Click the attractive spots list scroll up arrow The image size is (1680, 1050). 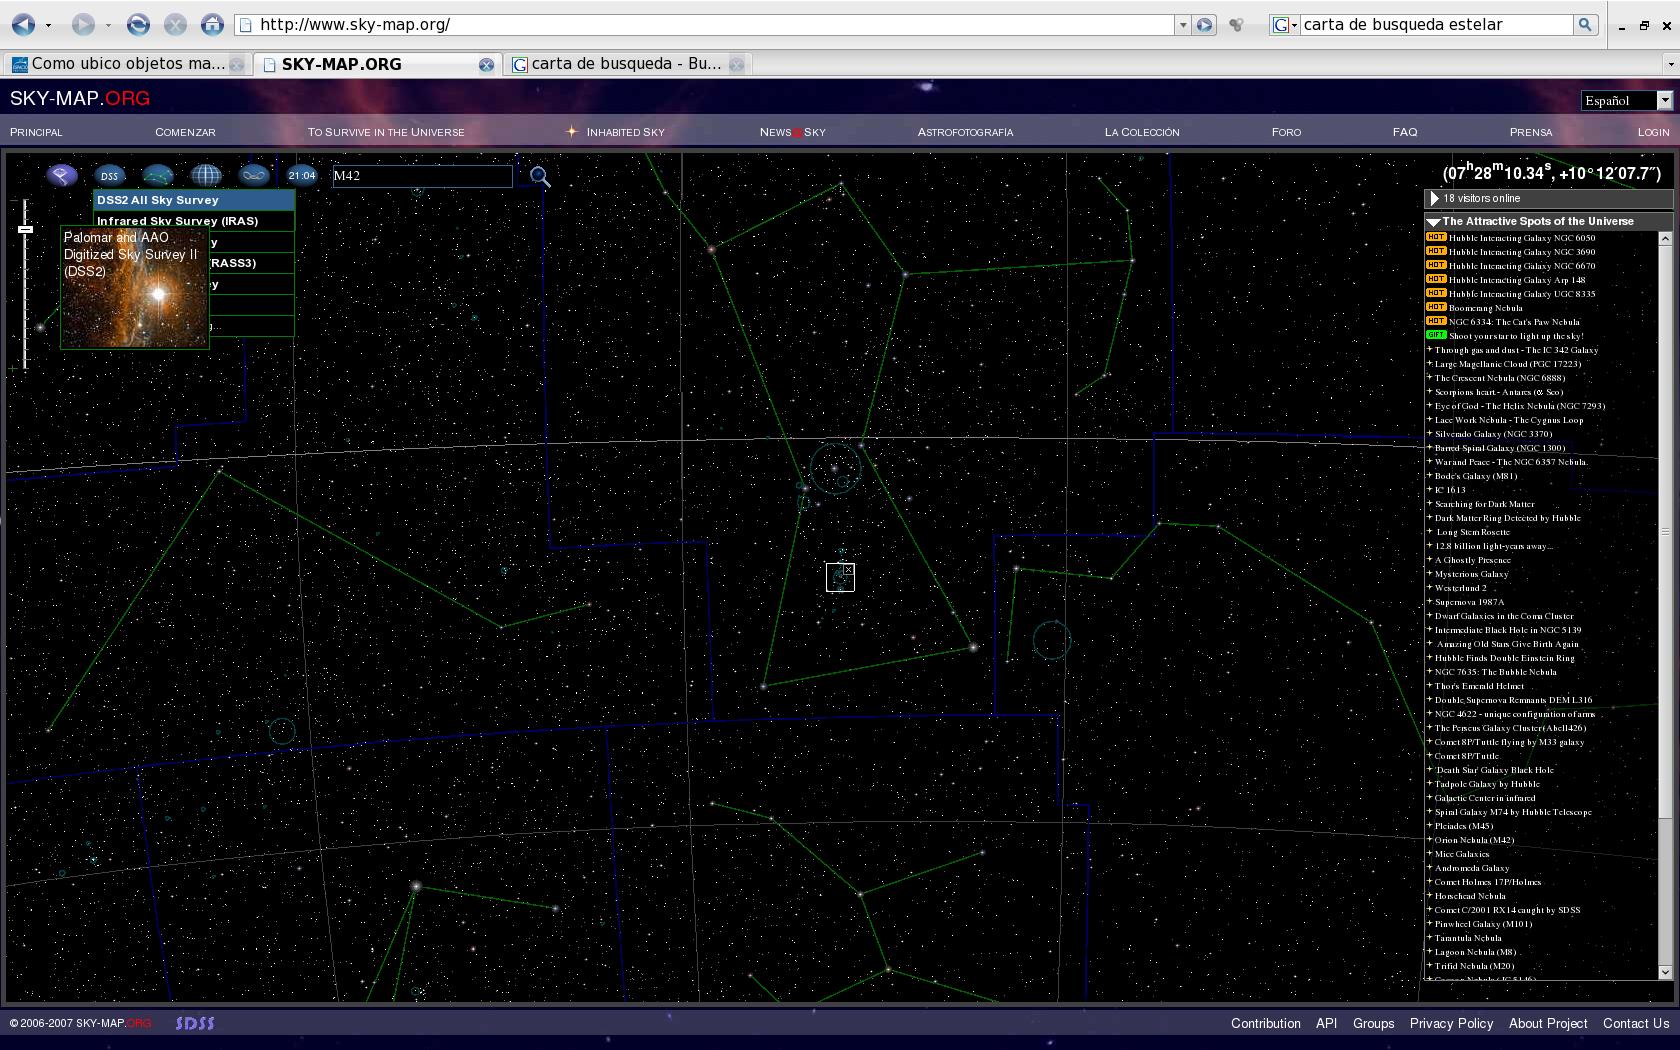(1665, 238)
